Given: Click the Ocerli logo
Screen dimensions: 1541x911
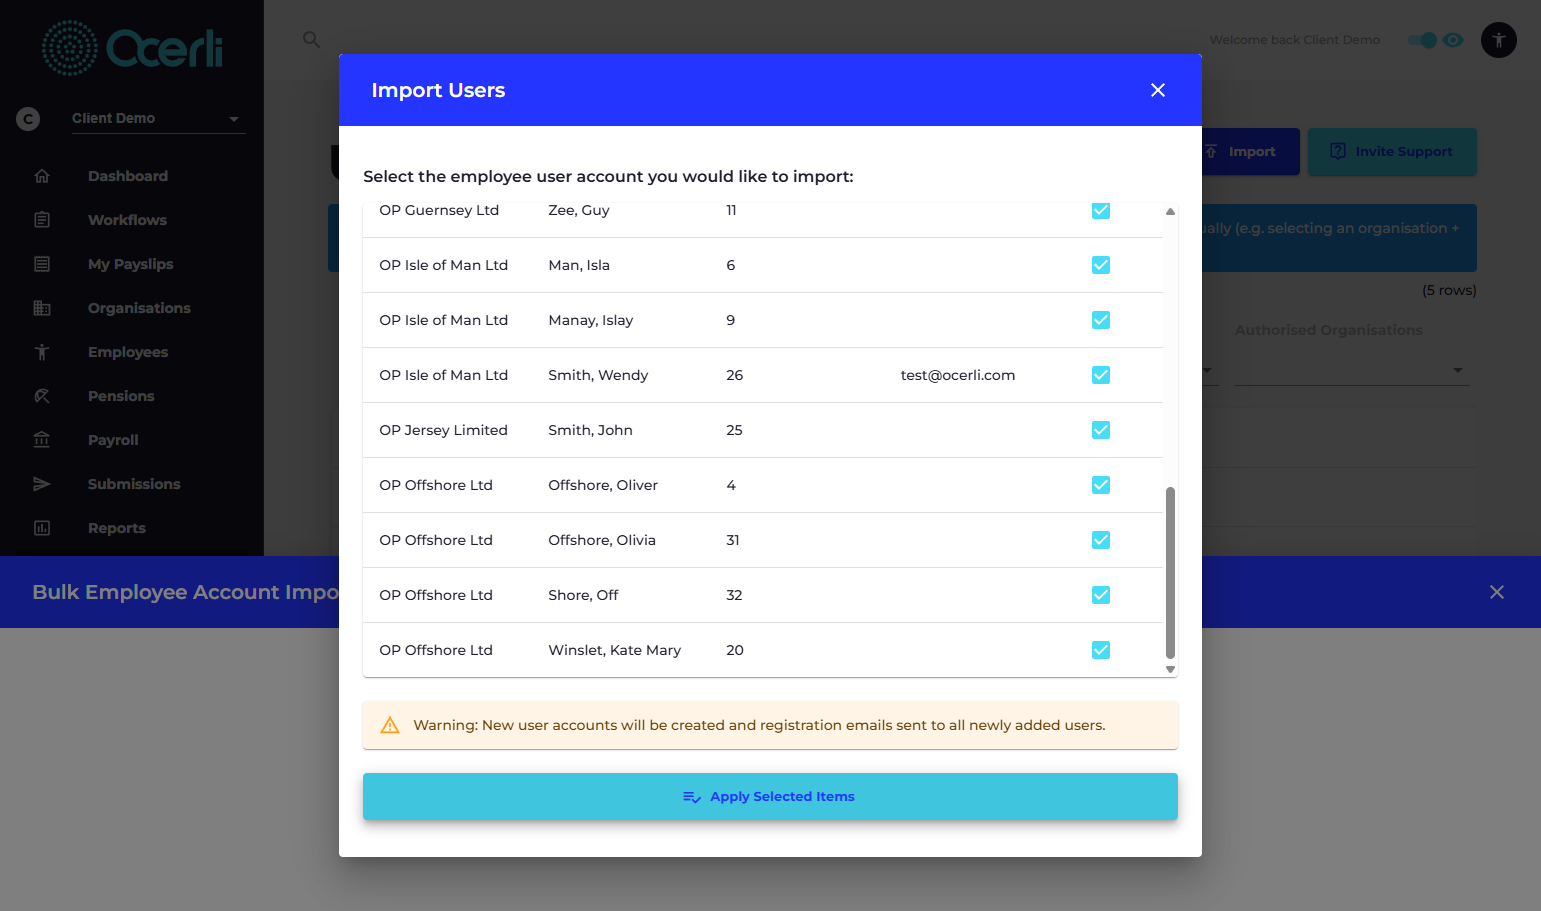Looking at the screenshot, I should click(132, 48).
